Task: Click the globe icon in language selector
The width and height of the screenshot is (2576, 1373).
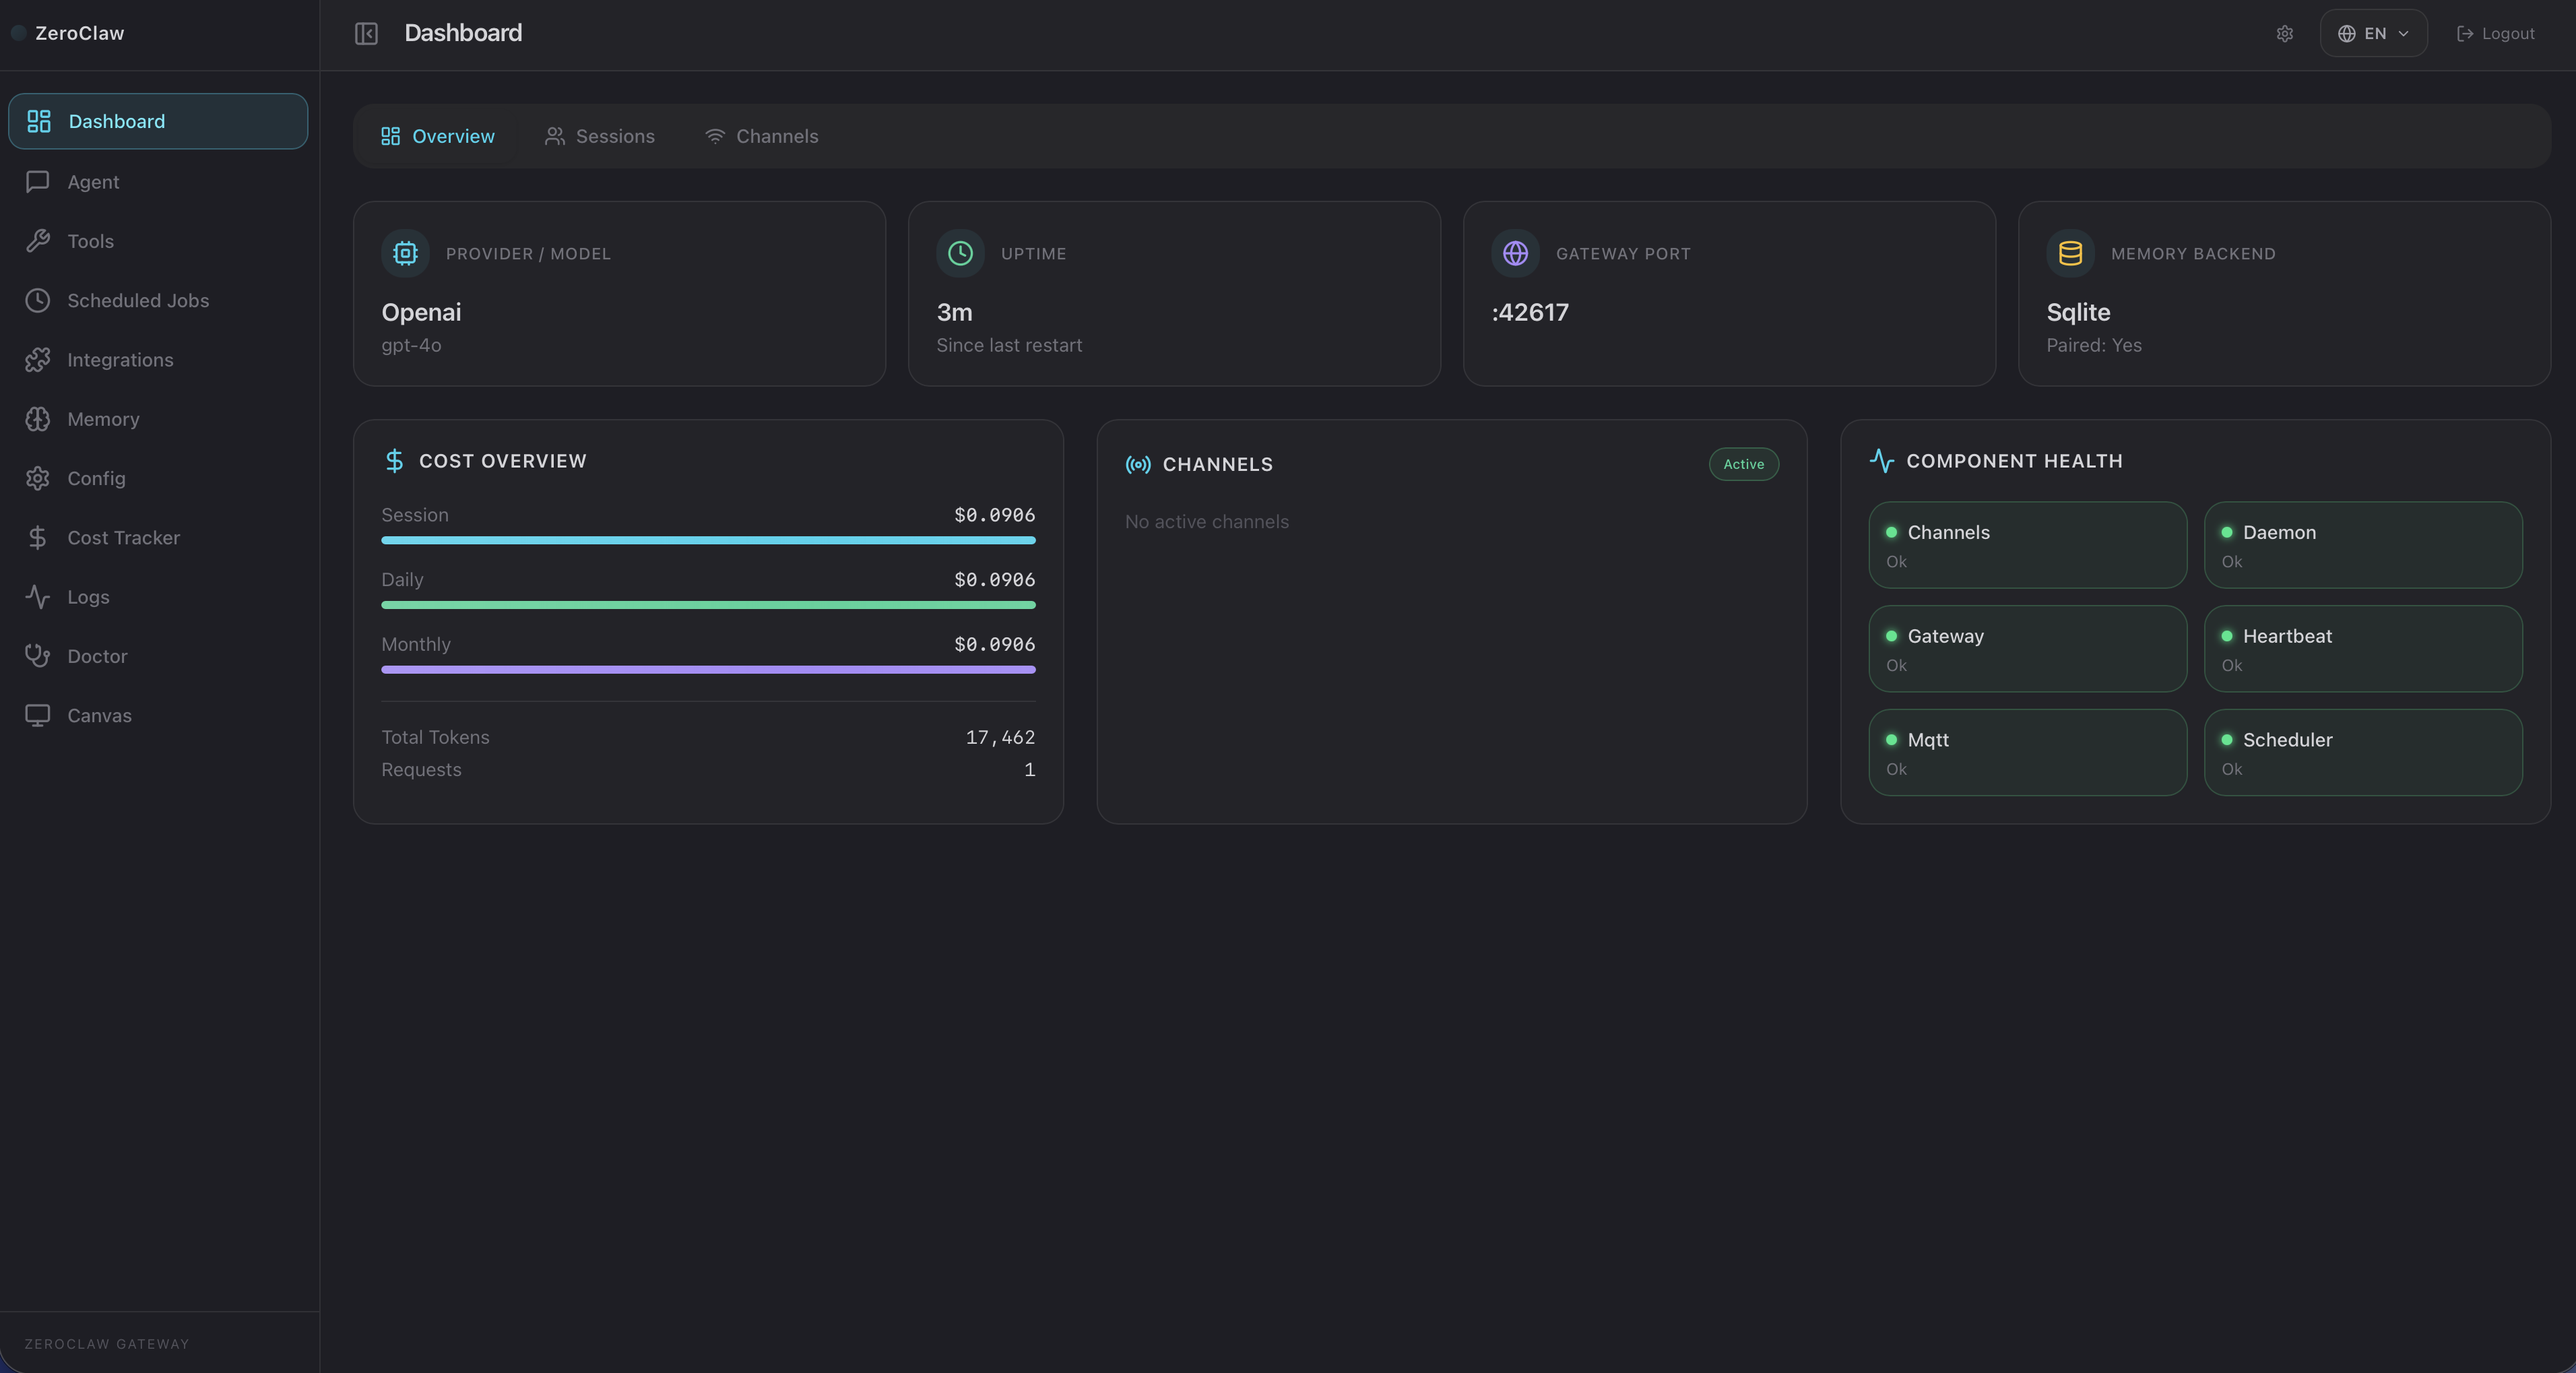Action: click(2346, 33)
